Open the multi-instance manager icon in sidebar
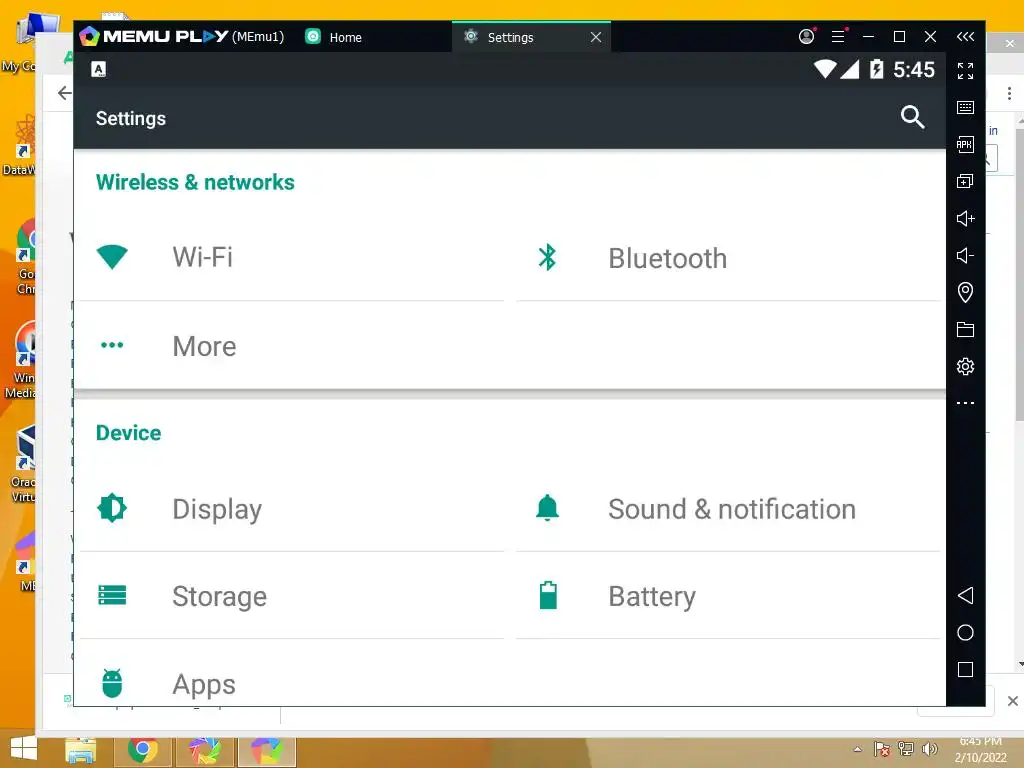Viewport: 1024px width, 768px height. click(x=965, y=181)
